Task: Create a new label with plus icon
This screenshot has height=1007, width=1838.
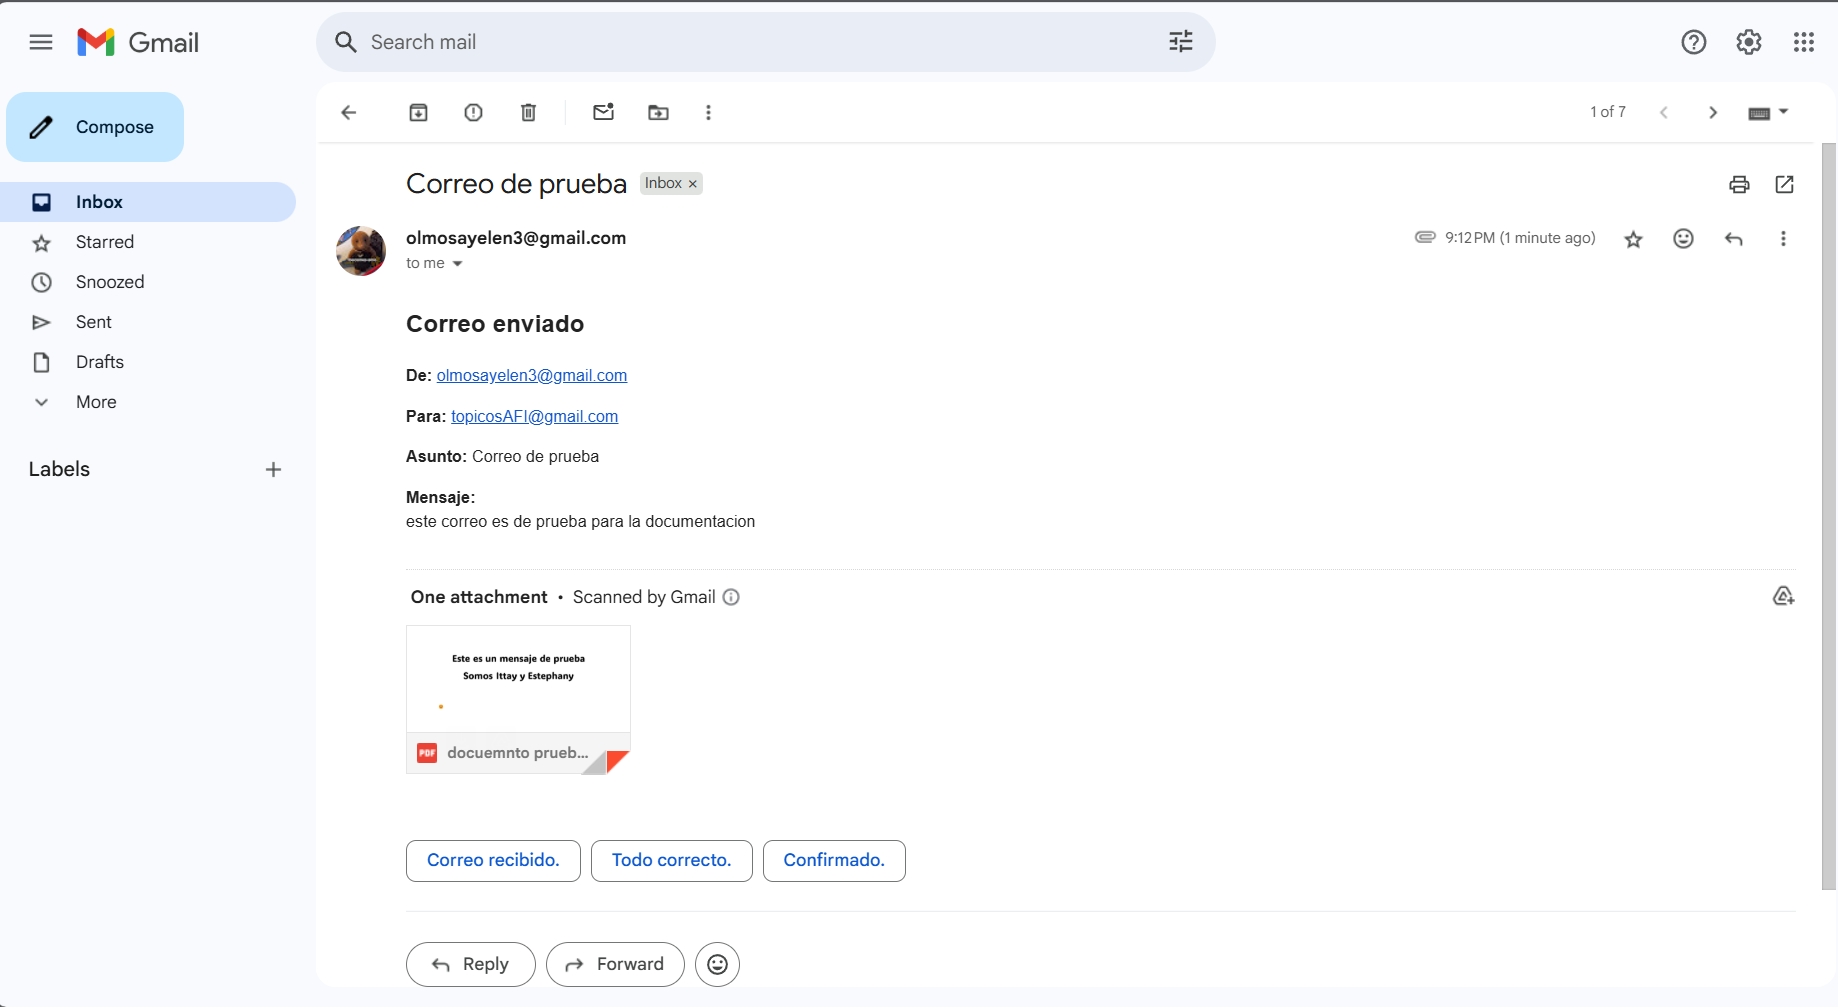Action: [273, 469]
